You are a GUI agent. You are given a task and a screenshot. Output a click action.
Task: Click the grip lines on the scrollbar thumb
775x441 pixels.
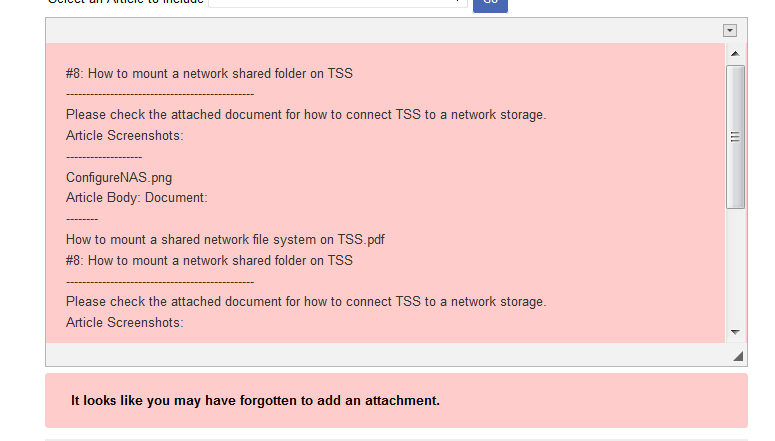point(735,137)
